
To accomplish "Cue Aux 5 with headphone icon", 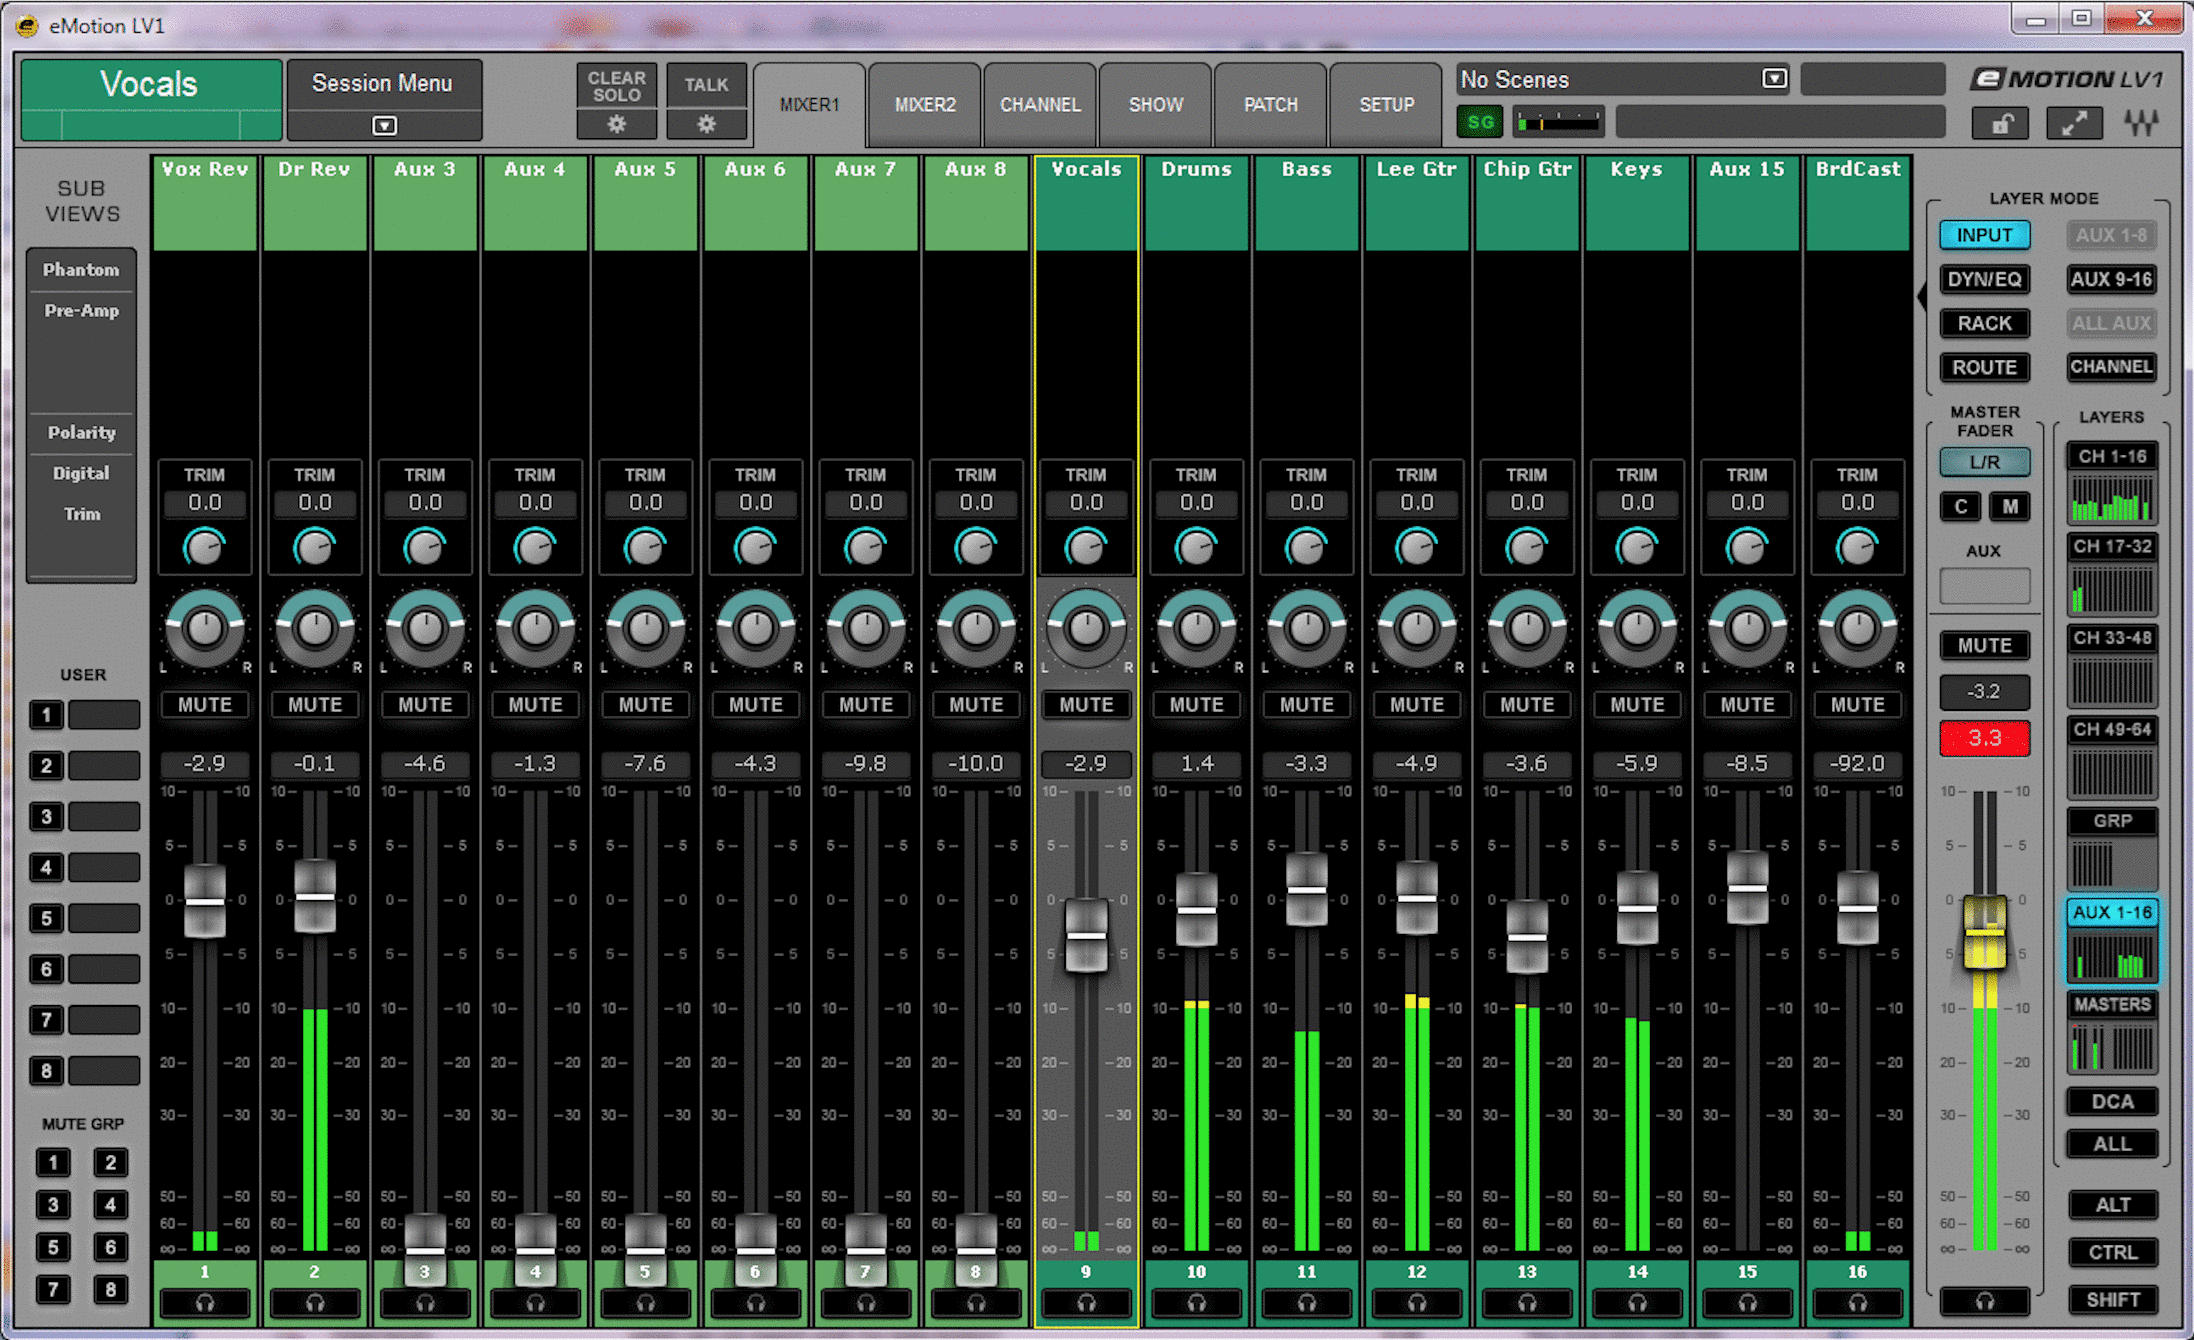I will coord(645,1303).
